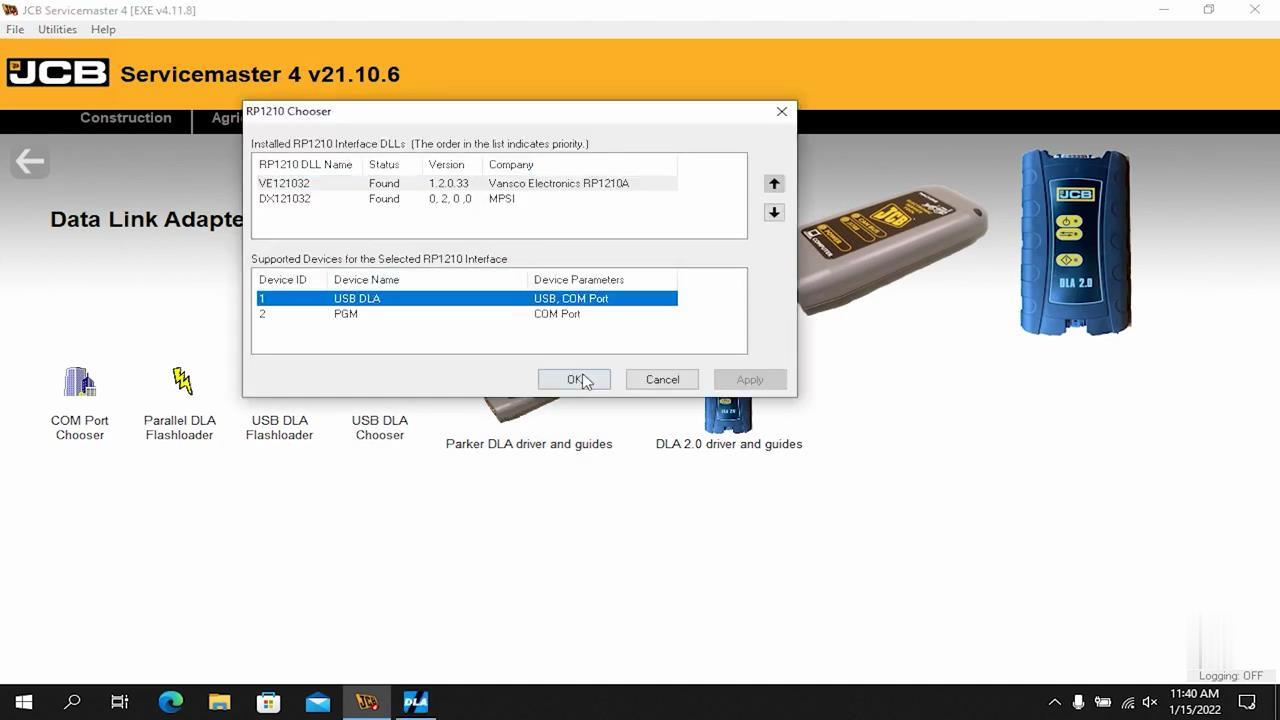This screenshot has width=1280, height=720.
Task: Switch to the Construction tab
Action: [126, 118]
